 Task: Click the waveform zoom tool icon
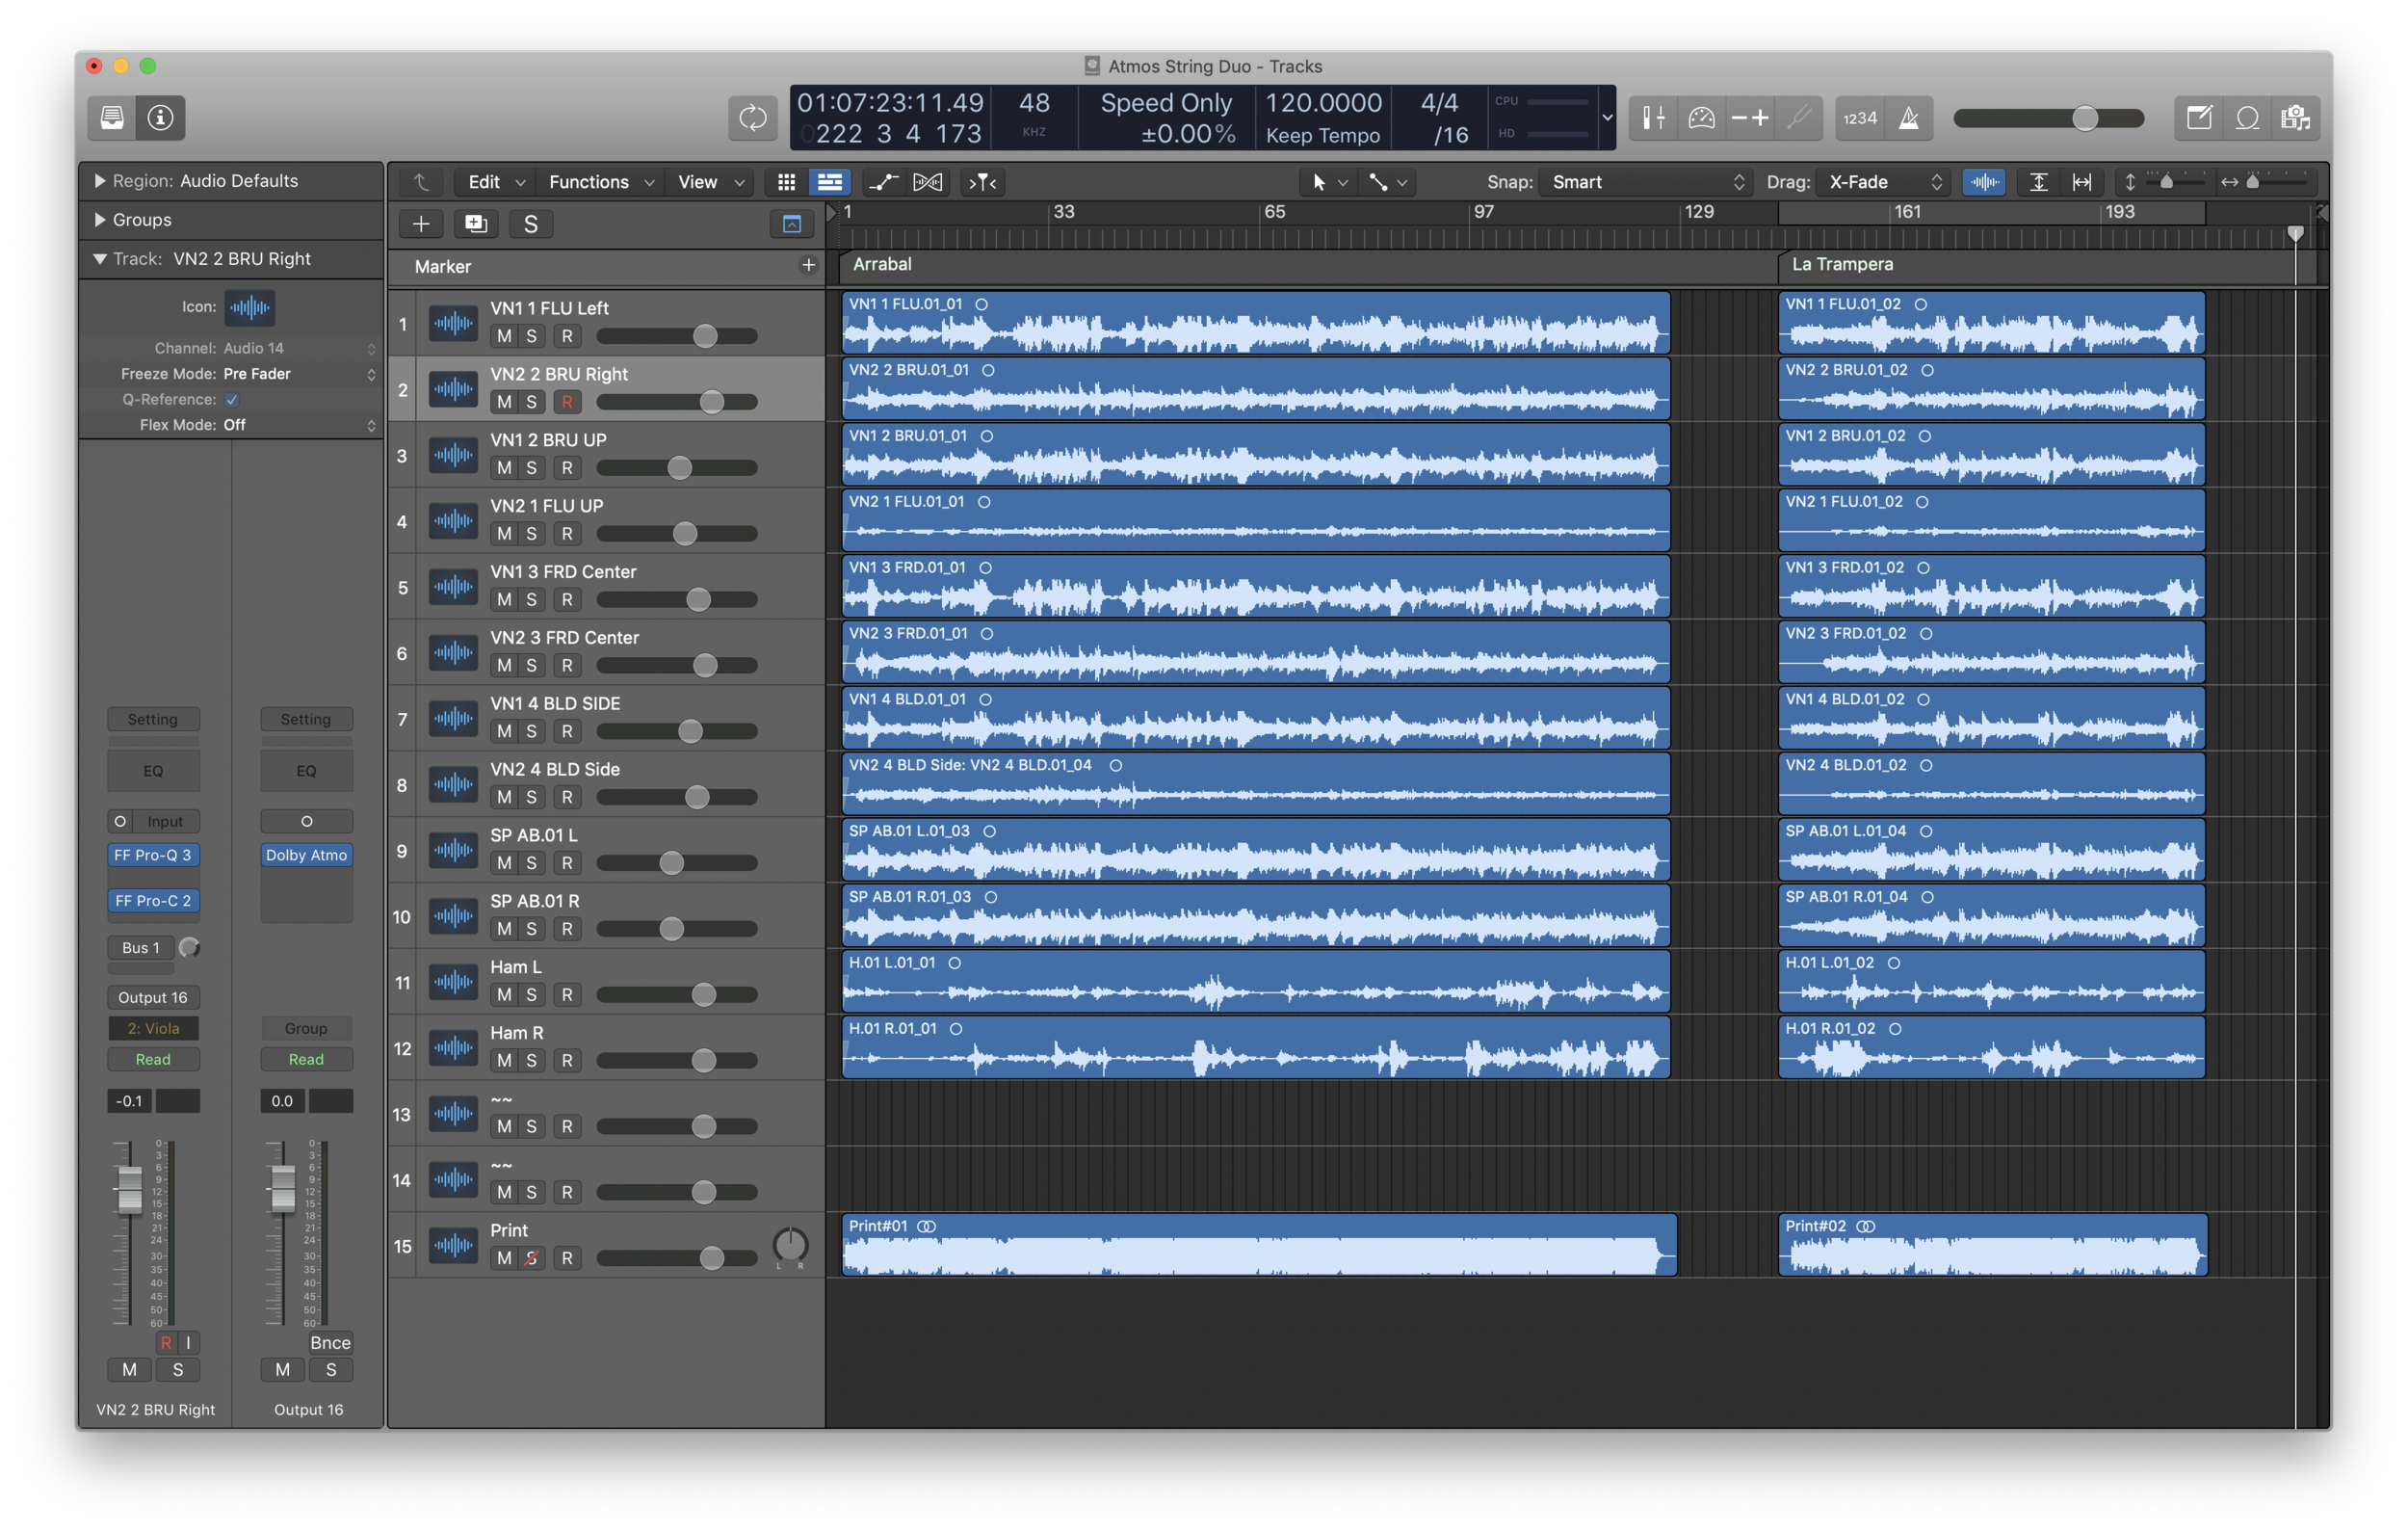(x=1983, y=181)
